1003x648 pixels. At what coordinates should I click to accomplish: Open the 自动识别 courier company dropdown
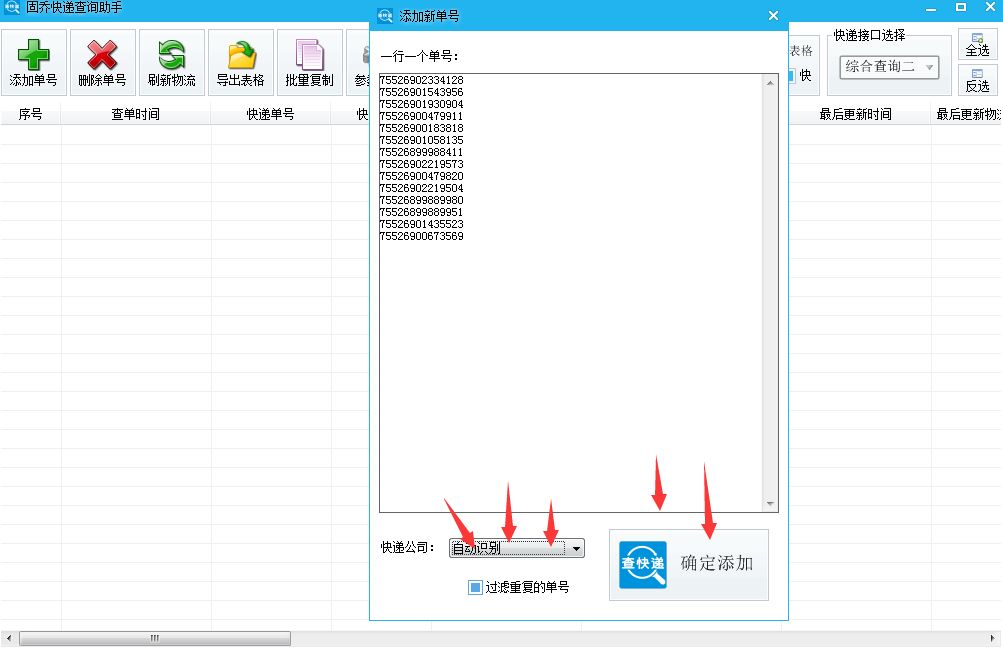click(x=577, y=548)
